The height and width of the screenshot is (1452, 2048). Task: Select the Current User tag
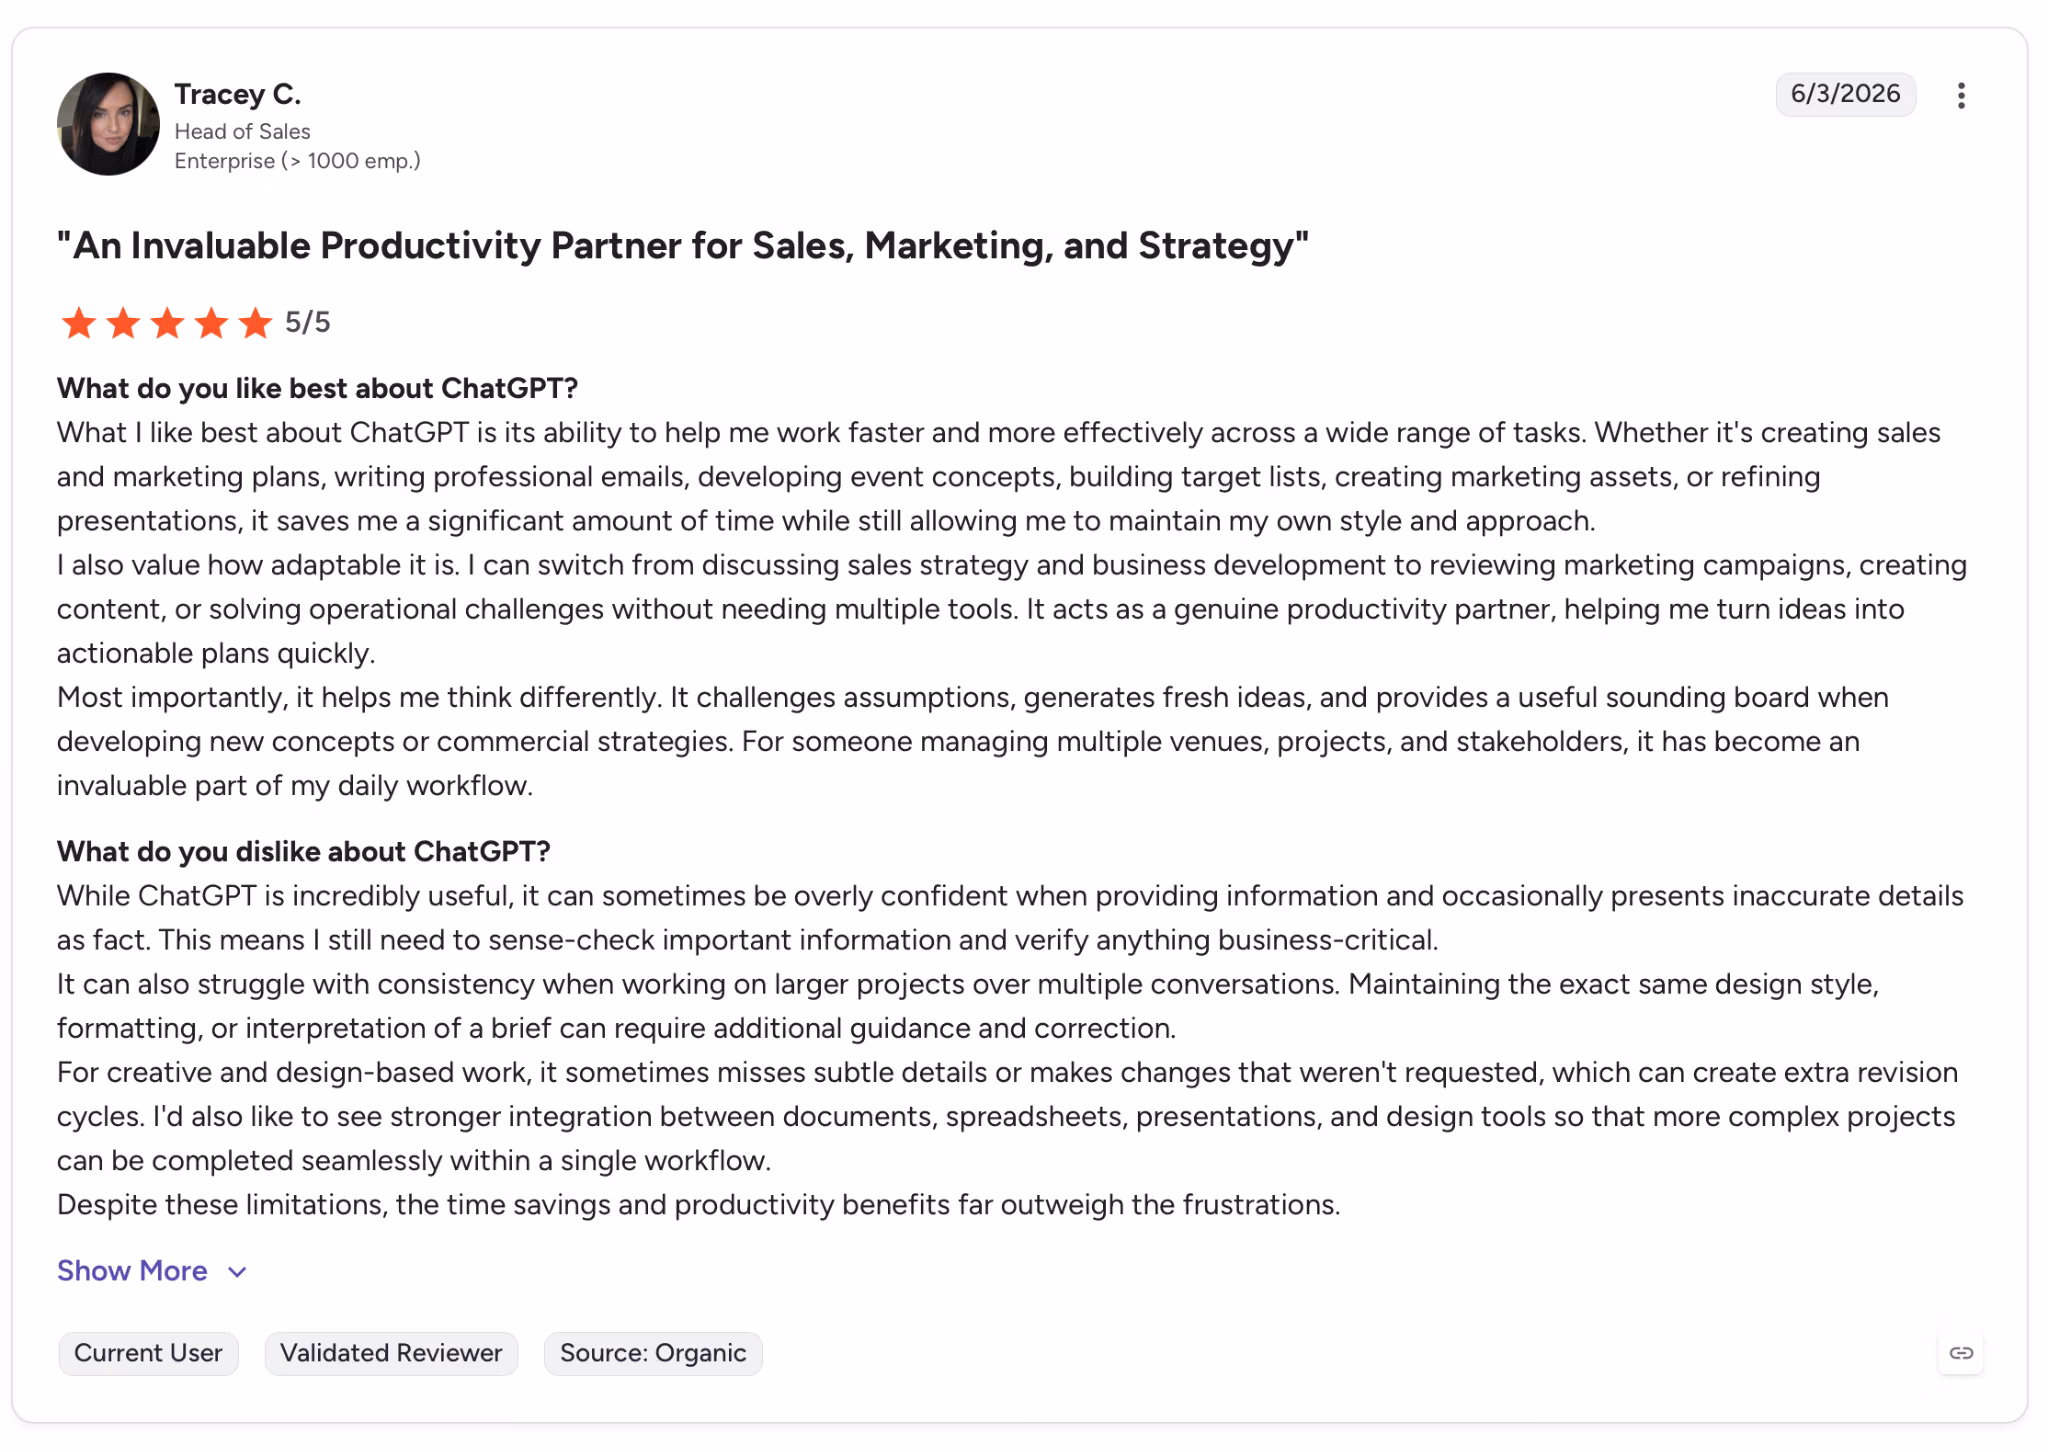(x=148, y=1353)
